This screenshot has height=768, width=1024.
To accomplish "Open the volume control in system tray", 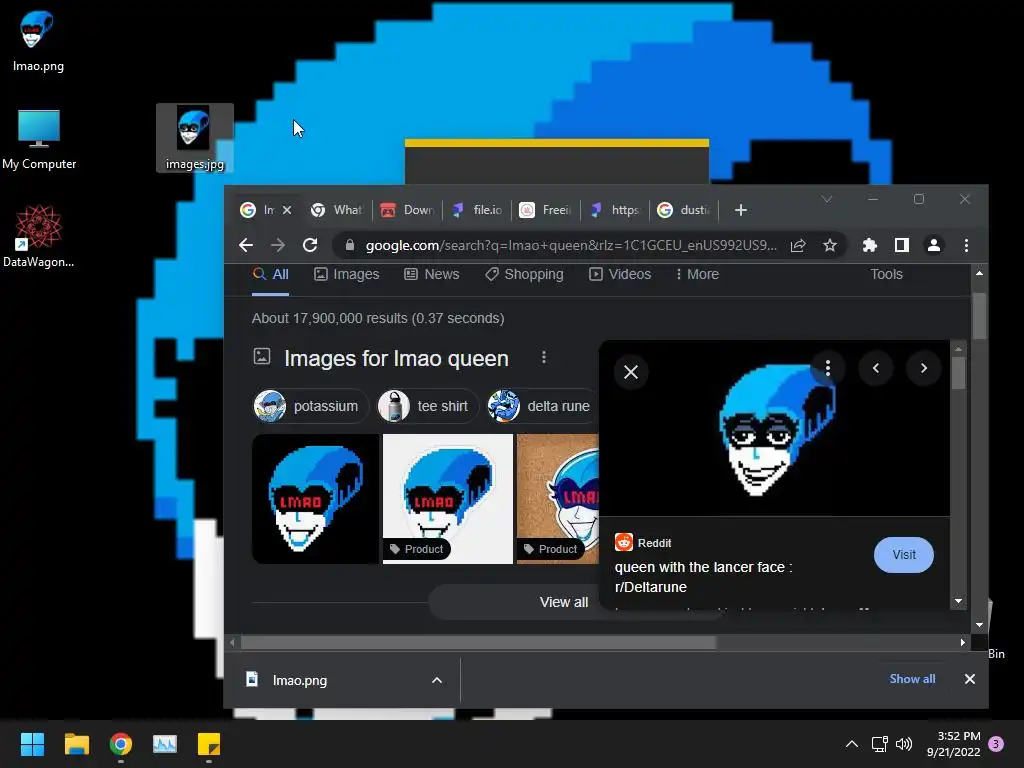I will [904, 744].
